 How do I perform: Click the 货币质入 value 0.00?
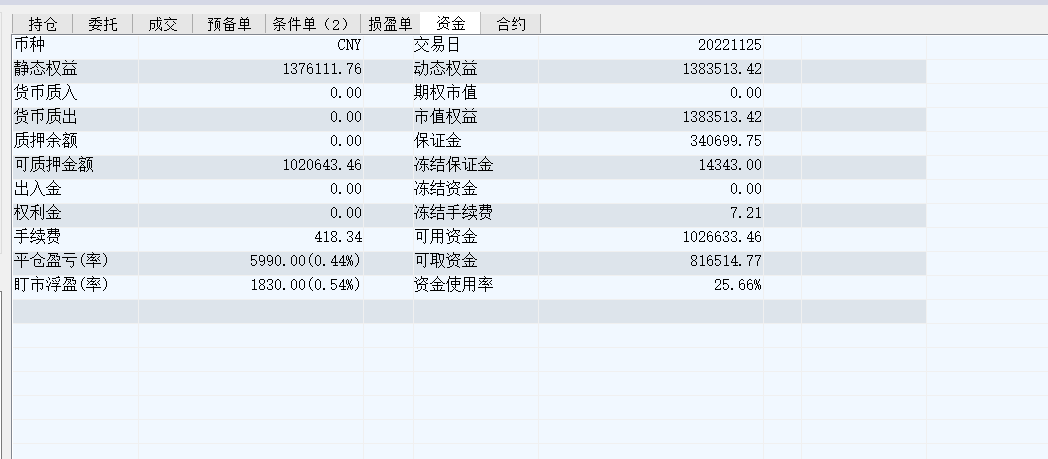[346, 93]
